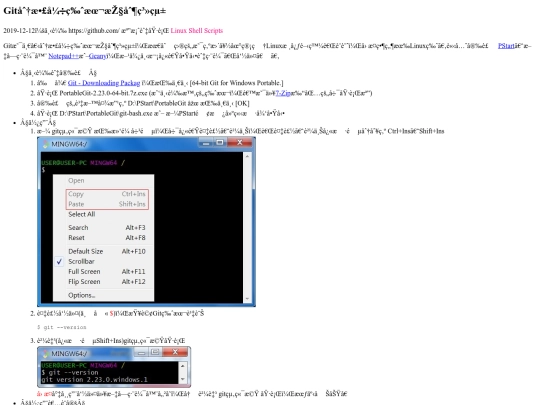Click the 'git version 2.23.0.windows.1' output text
The image size is (540, 405).
pyautogui.click(x=94, y=380)
